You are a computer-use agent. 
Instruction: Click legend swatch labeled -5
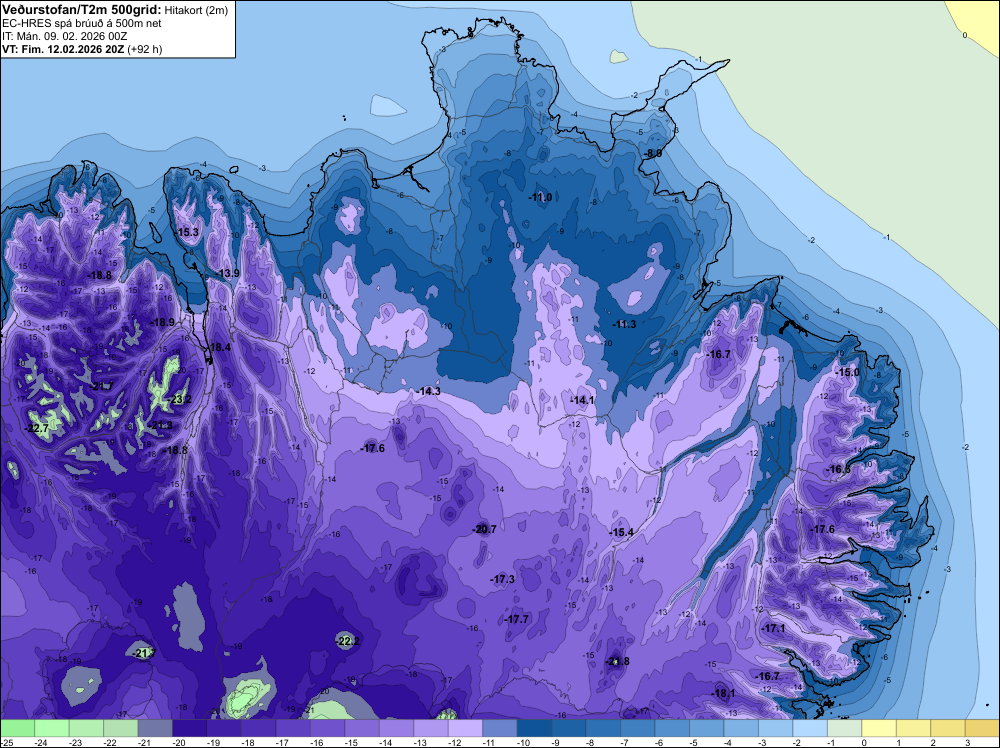point(706,728)
